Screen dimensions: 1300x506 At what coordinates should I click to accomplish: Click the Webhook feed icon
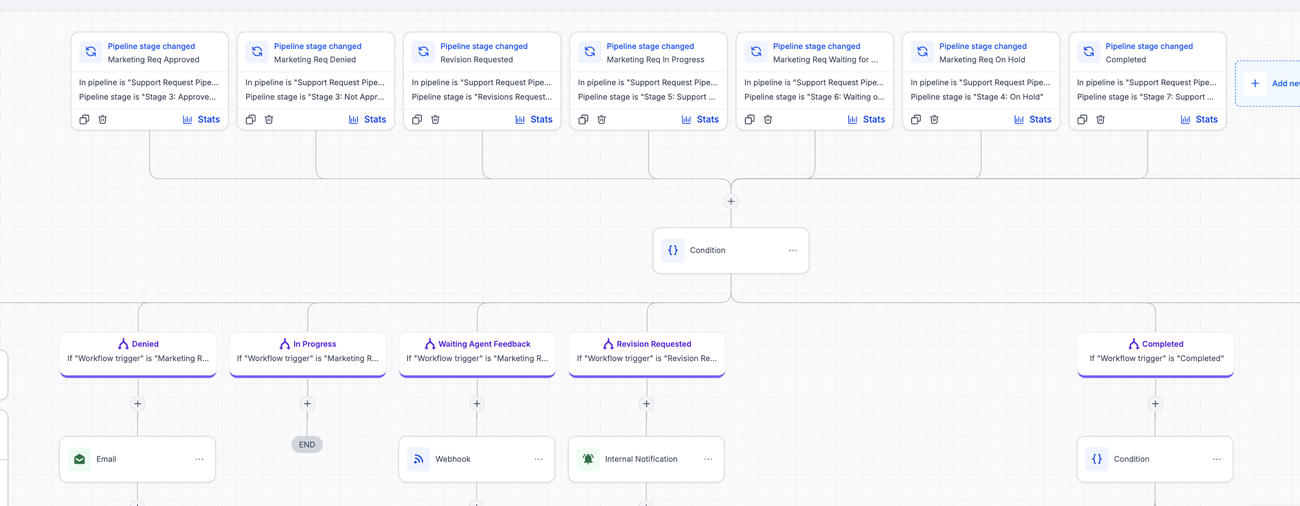click(419, 459)
